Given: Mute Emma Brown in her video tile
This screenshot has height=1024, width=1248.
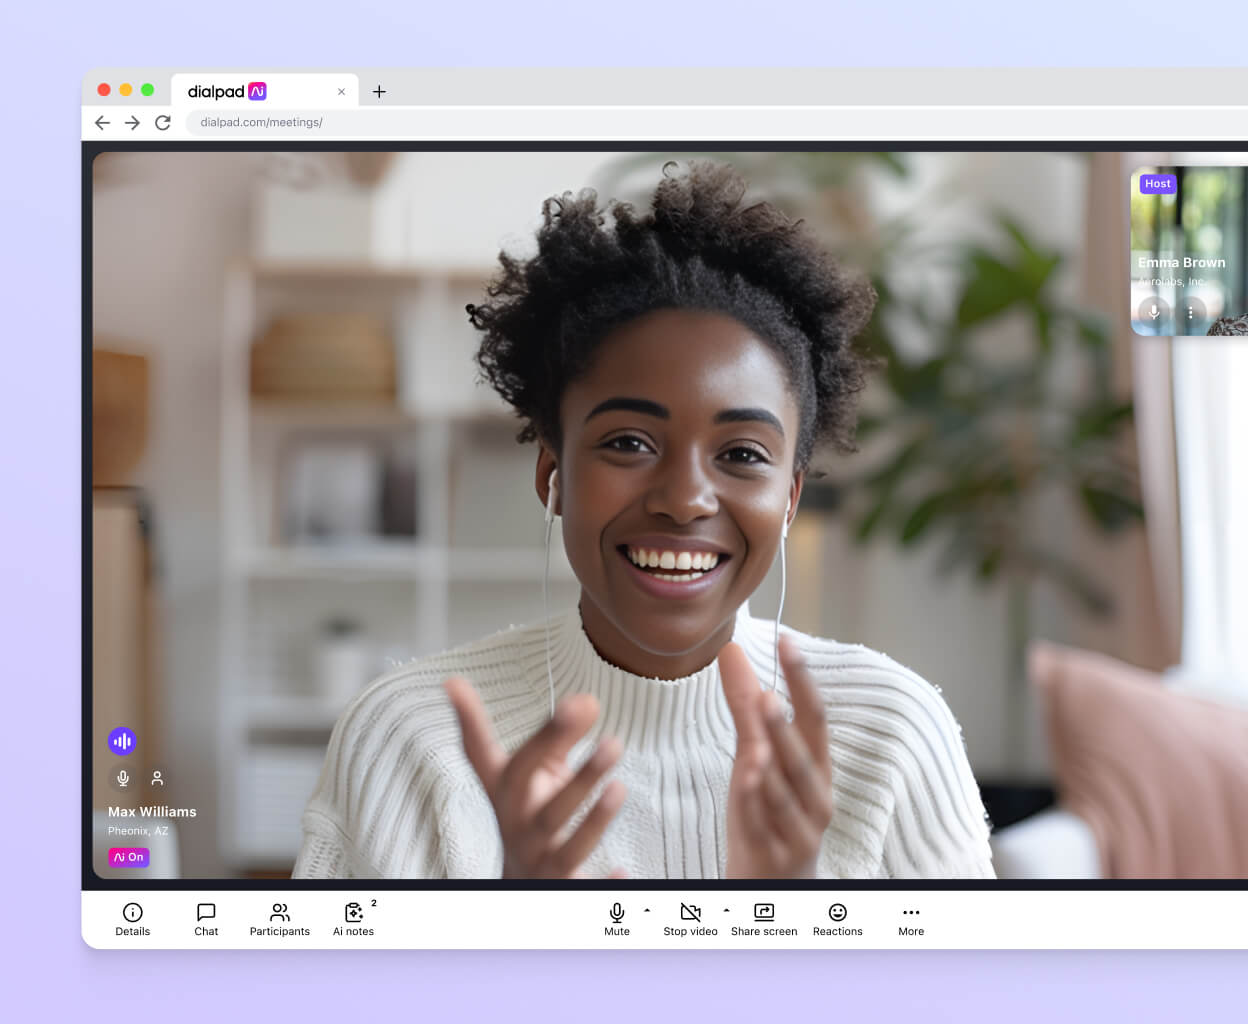Looking at the screenshot, I should point(1153,312).
